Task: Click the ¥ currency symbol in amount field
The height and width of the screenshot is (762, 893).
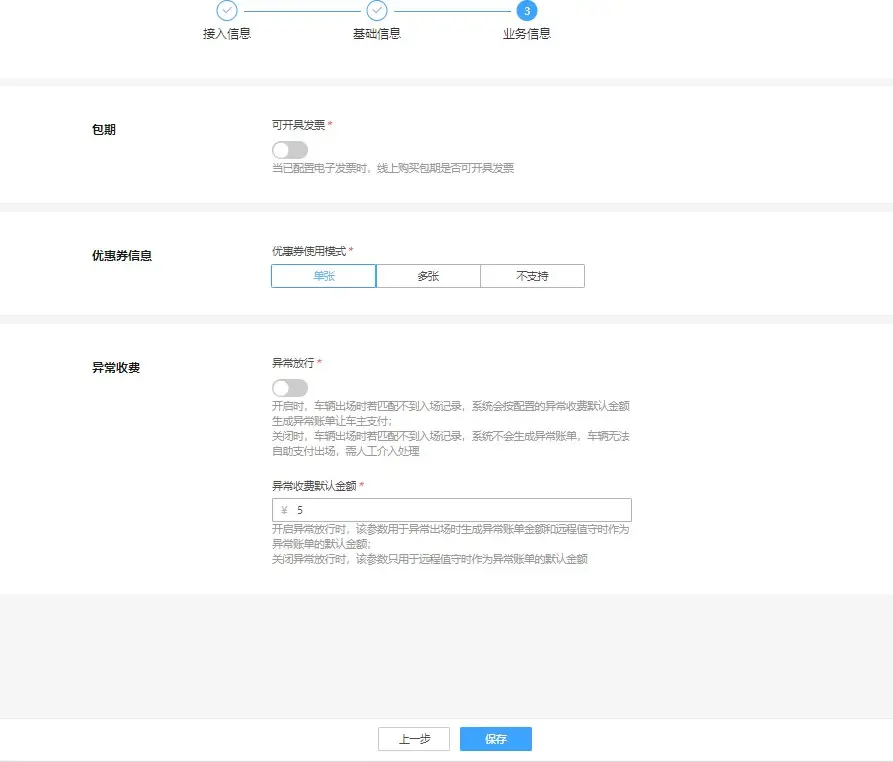Action: point(285,510)
